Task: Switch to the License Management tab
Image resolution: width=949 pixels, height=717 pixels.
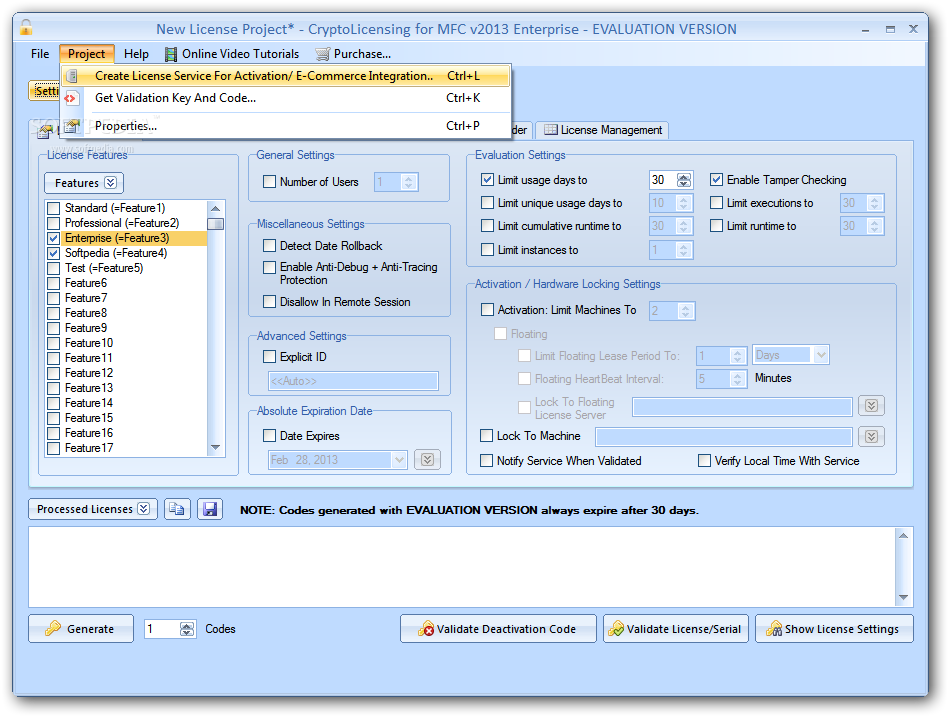Action: tap(603, 130)
